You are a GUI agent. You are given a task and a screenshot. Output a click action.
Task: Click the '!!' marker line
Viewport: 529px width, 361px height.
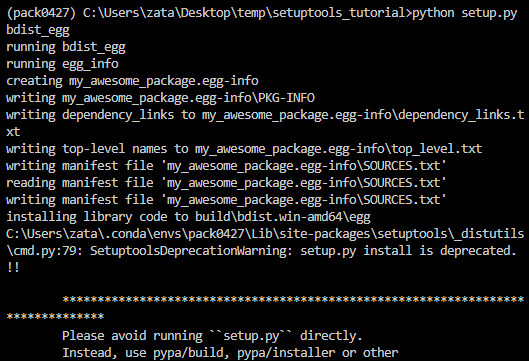[13, 268]
